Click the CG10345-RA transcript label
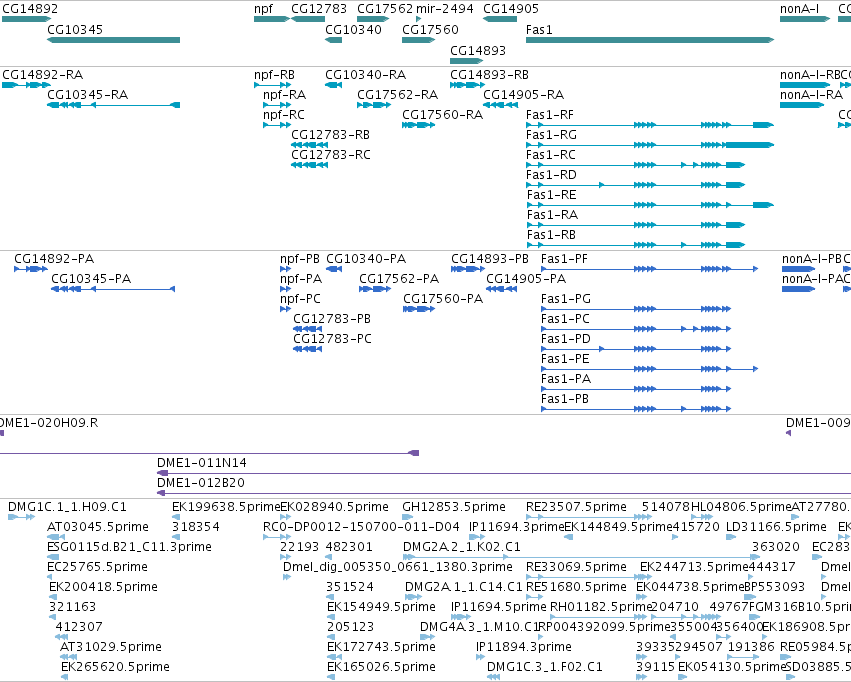 (x=88, y=94)
